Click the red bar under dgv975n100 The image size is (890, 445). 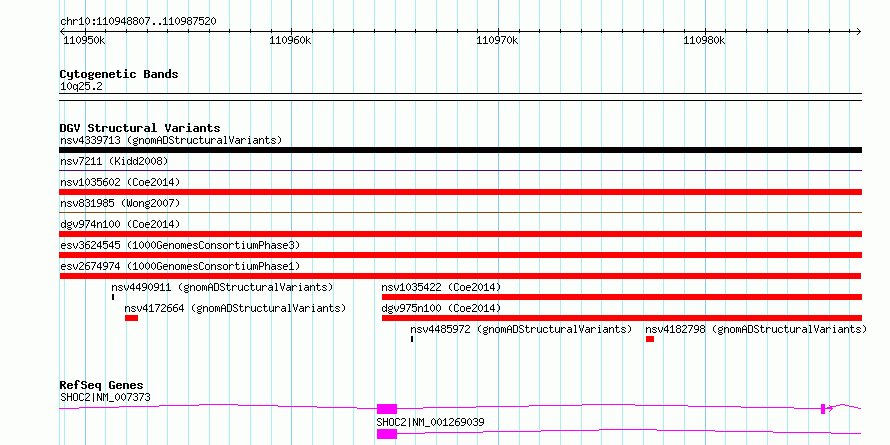pos(622,318)
